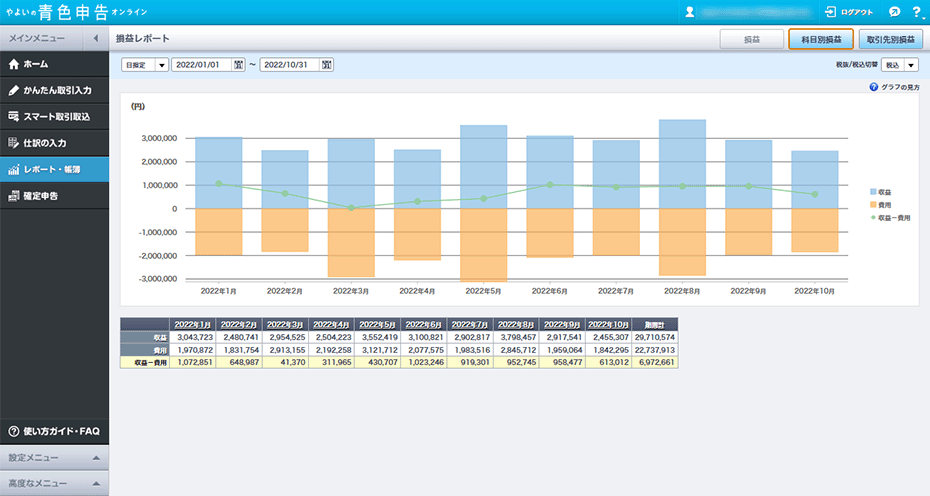
Task: Select レポート・帳簿 in the main menu
Action: pos(55,170)
